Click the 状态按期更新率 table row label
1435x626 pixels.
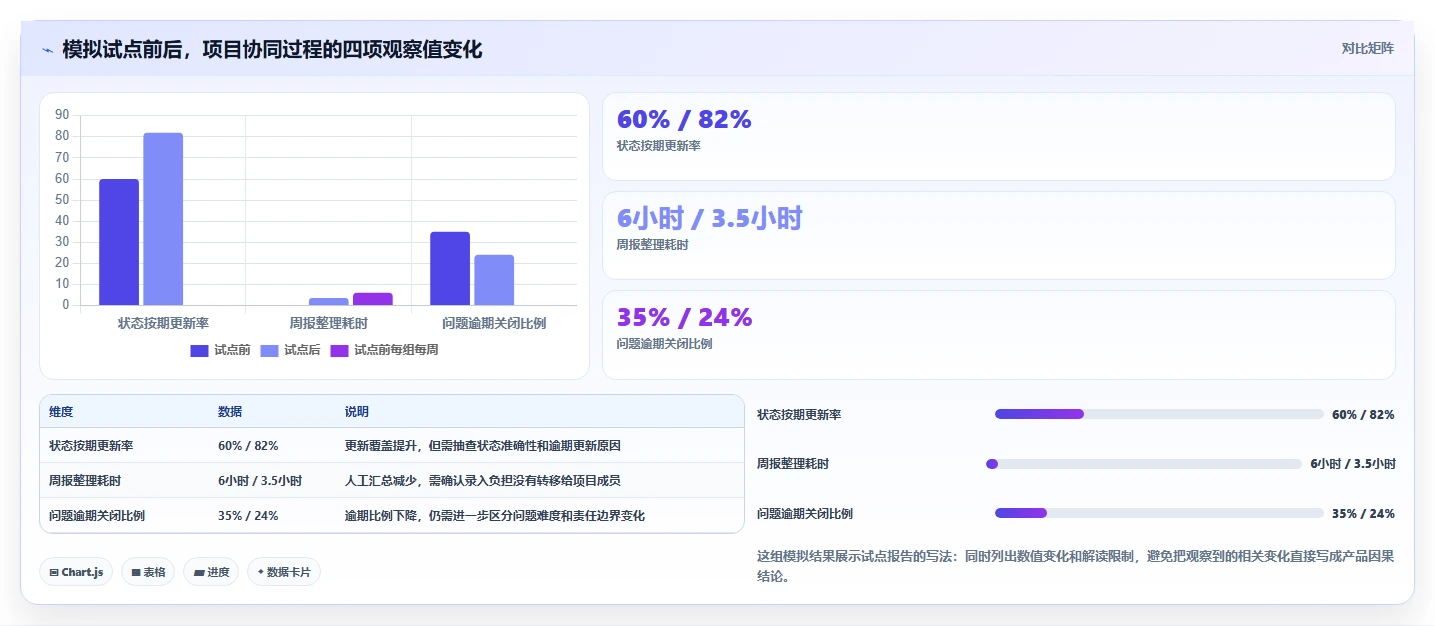click(91, 446)
